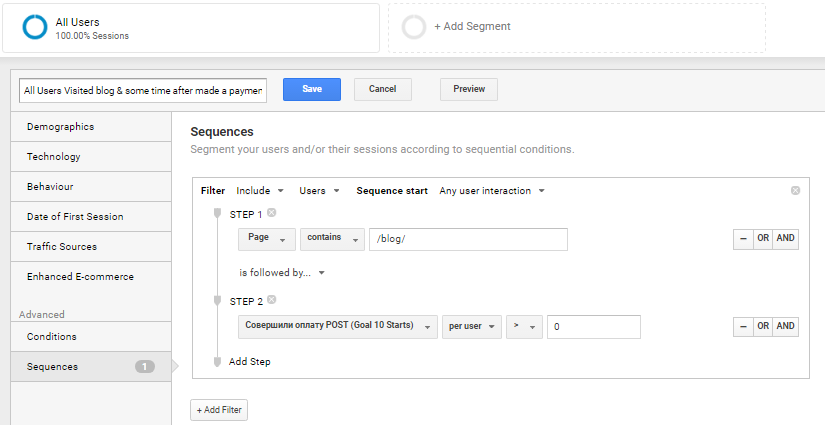Click the /blog/ page value field
This screenshot has height=425, width=825.
[468, 239]
